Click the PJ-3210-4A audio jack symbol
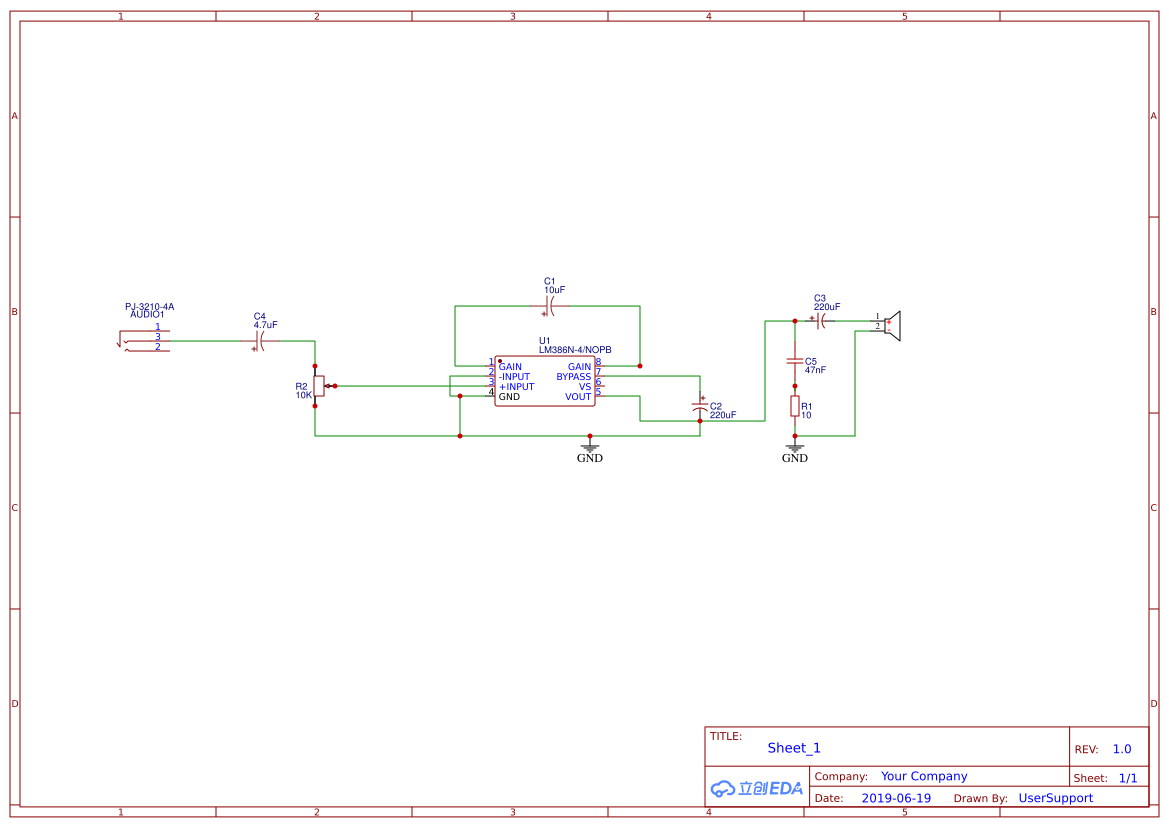Image resolution: width=1169 pixels, height=827 pixels. pos(144,341)
